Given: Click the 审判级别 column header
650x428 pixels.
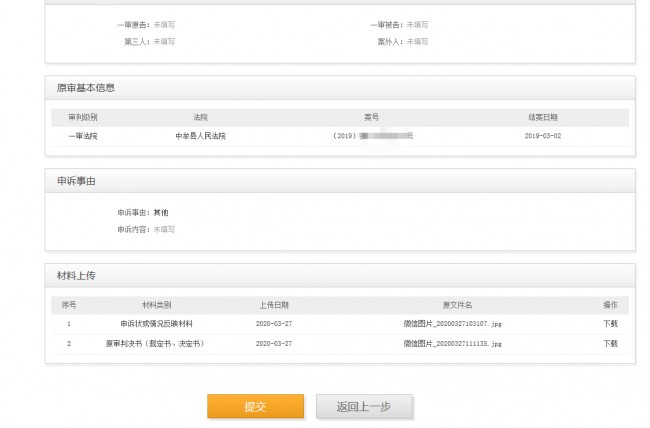Looking at the screenshot, I should tap(83, 117).
